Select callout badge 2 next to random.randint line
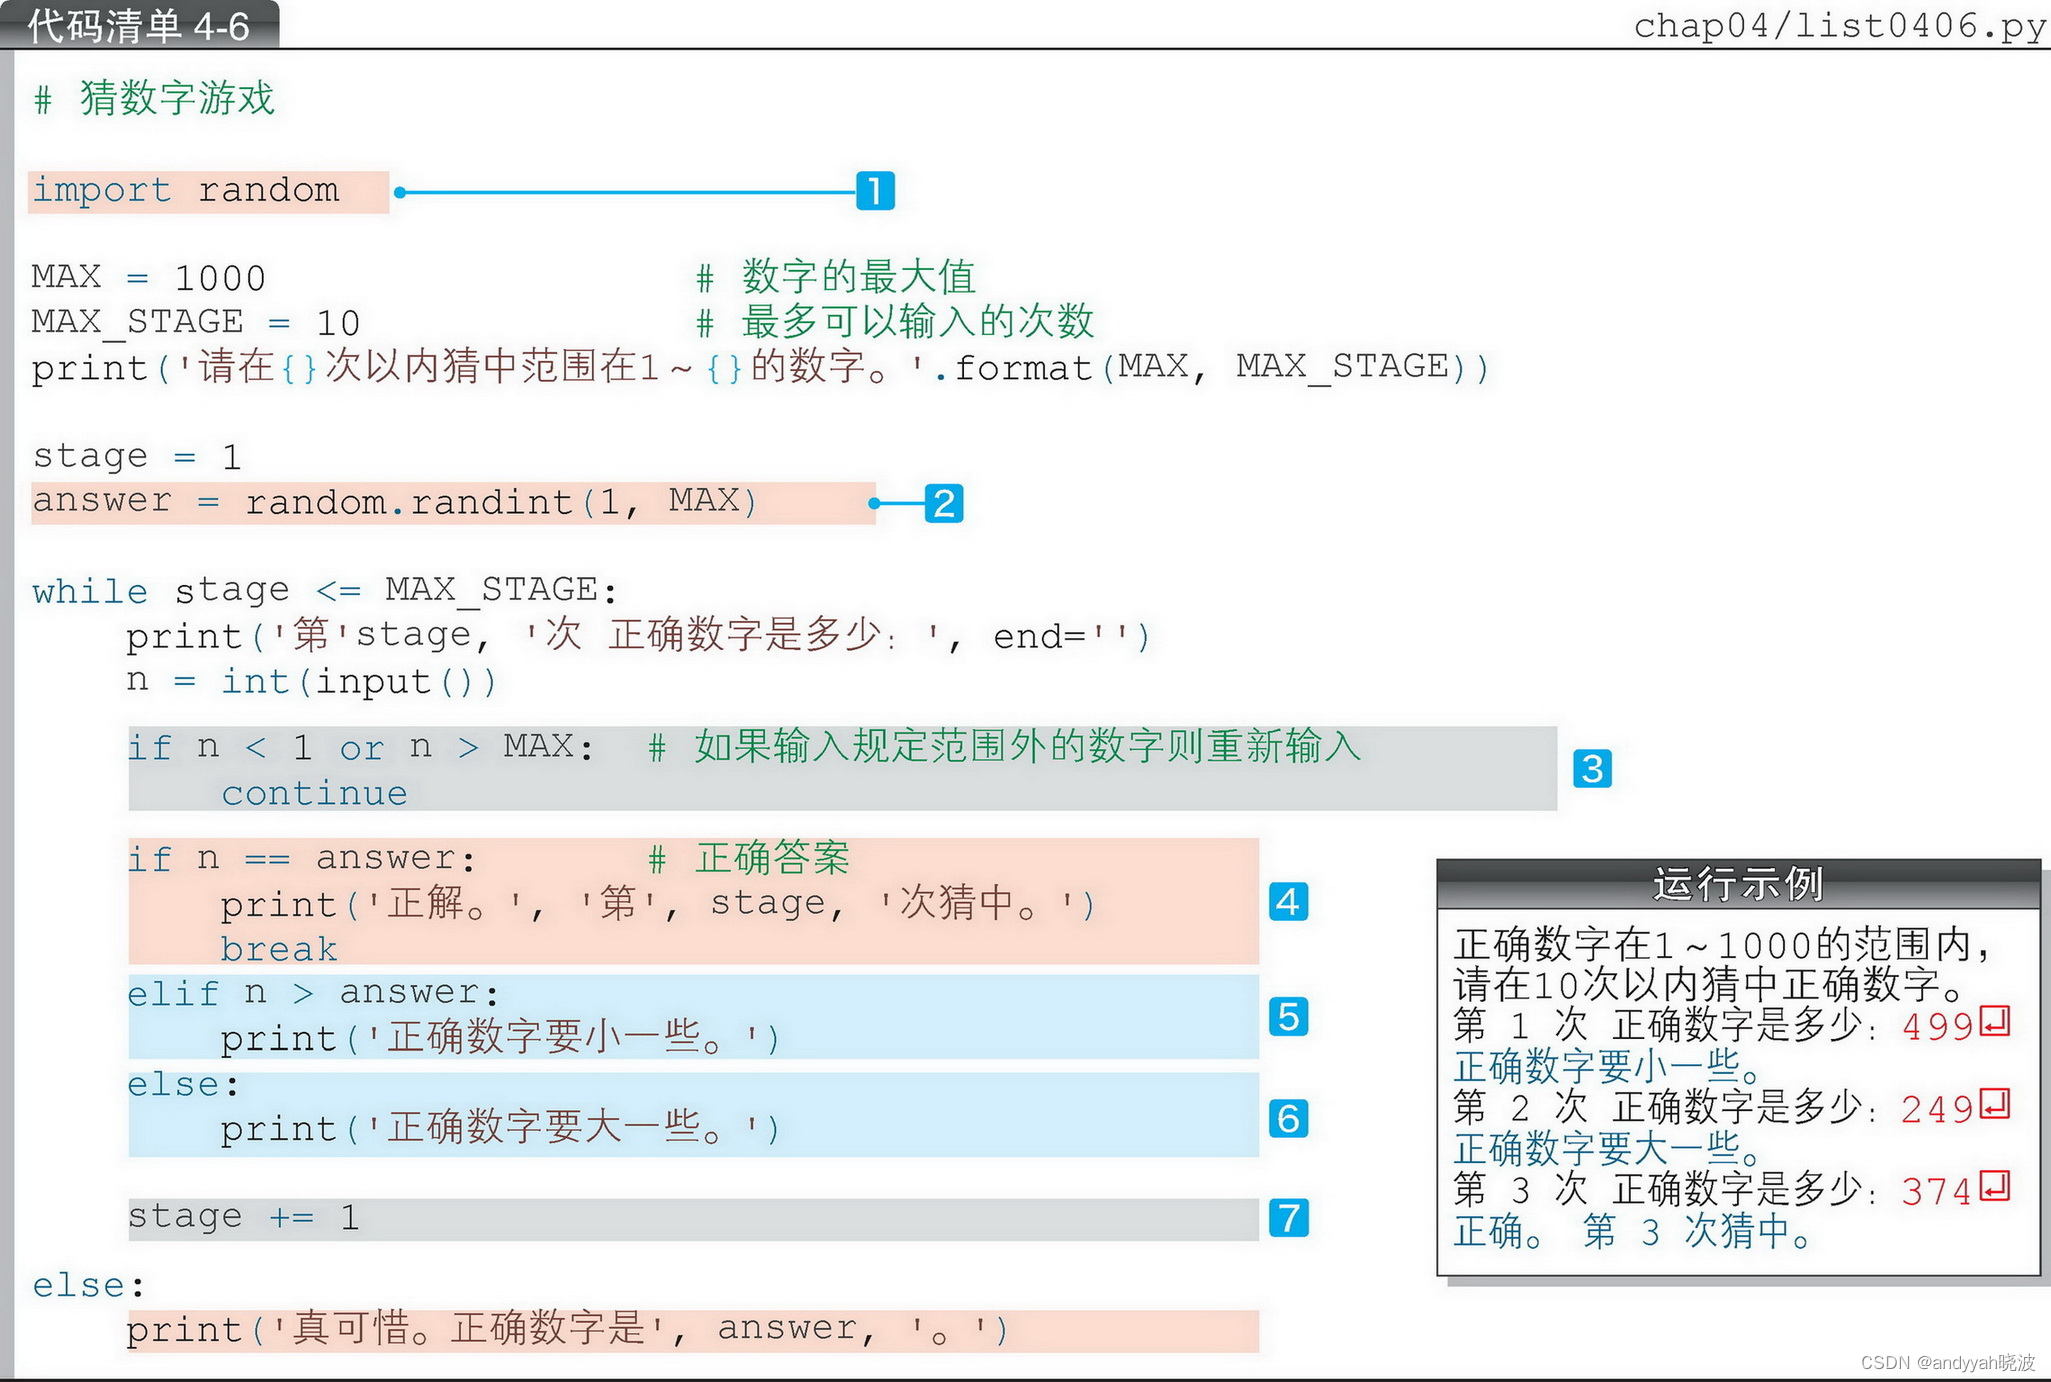Screen dimensions: 2051x1382 tap(944, 504)
